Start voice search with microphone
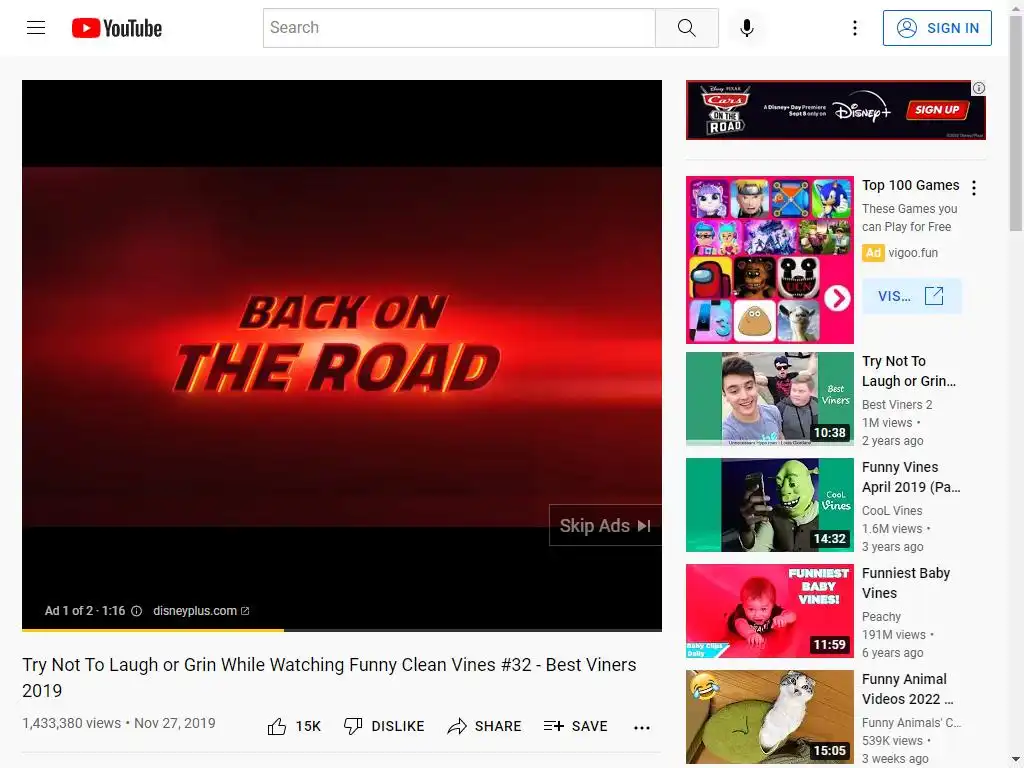 [747, 28]
